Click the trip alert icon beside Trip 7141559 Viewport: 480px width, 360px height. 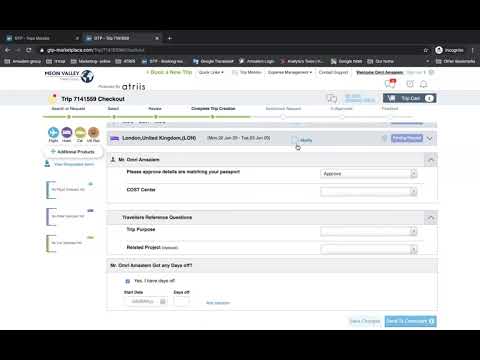(53, 99)
